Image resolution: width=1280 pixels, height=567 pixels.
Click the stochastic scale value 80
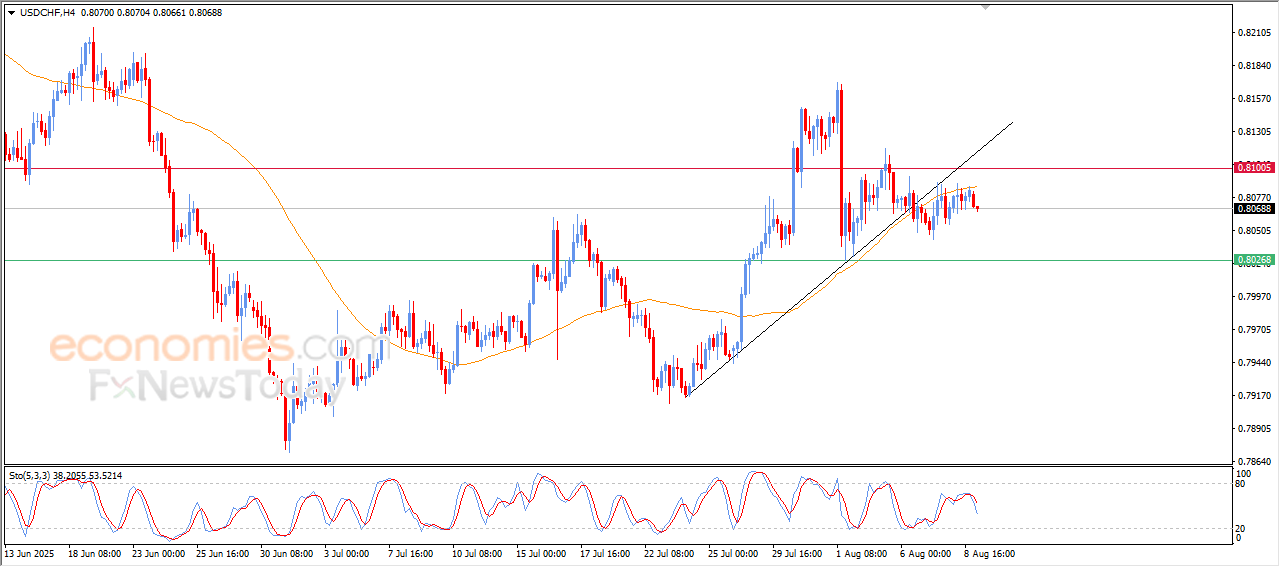tap(1241, 485)
